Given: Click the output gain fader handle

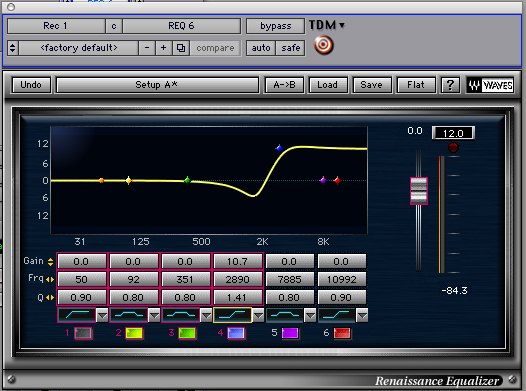Looking at the screenshot, I should [x=419, y=191].
